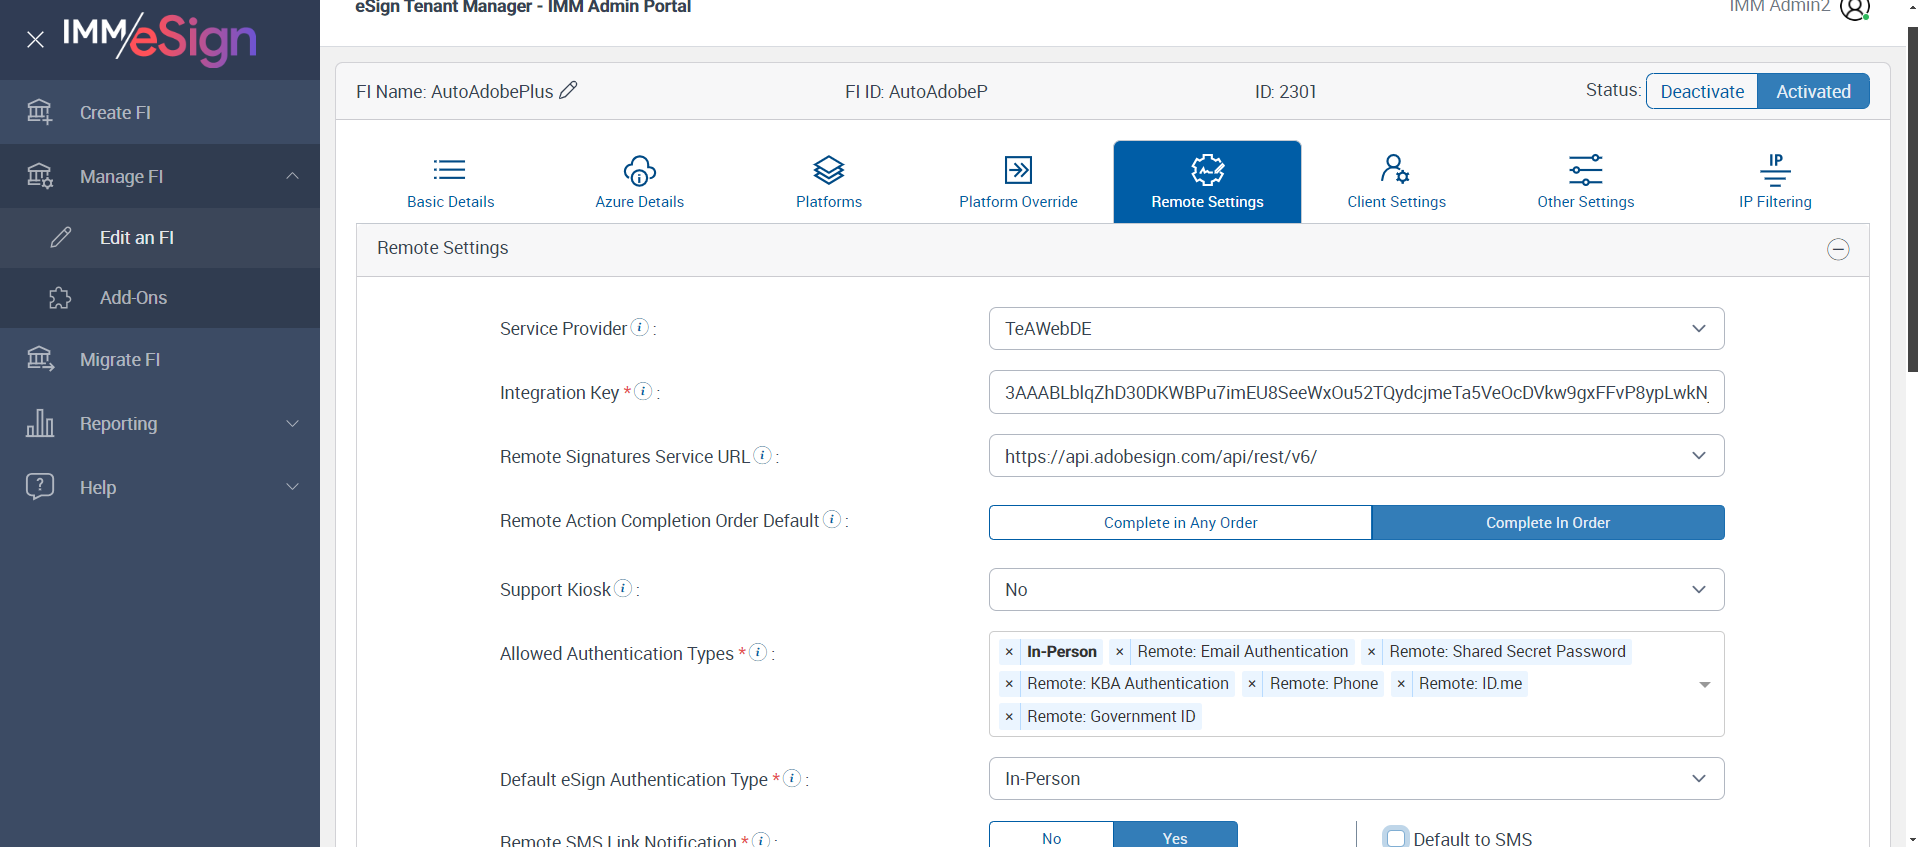Screen dimensions: 1920x847
Task: Open the Create FI menu item
Action: click(160, 112)
